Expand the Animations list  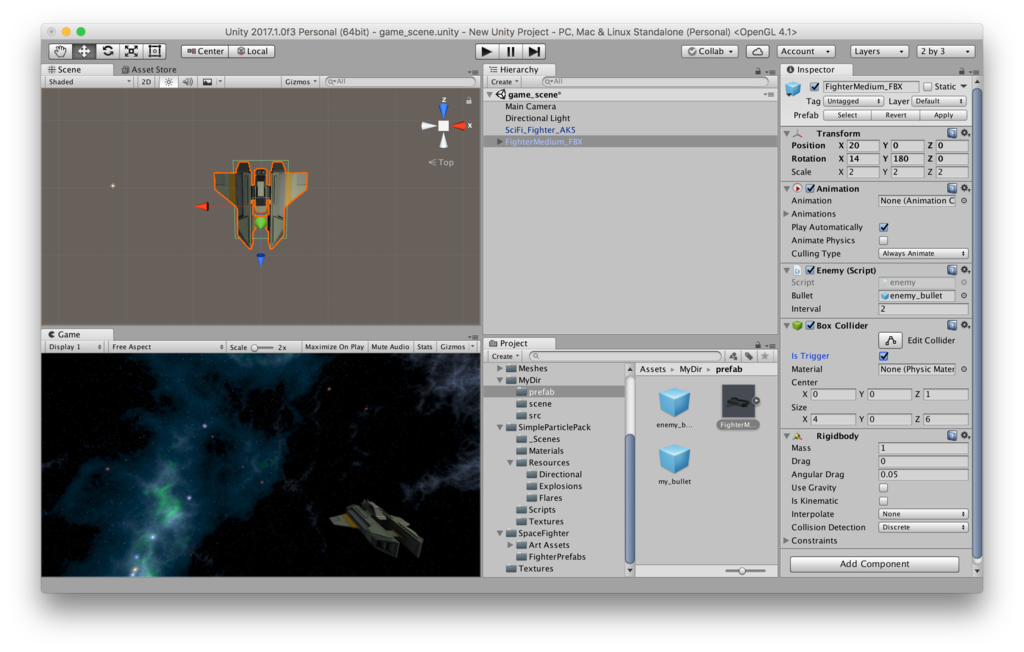(x=786, y=214)
